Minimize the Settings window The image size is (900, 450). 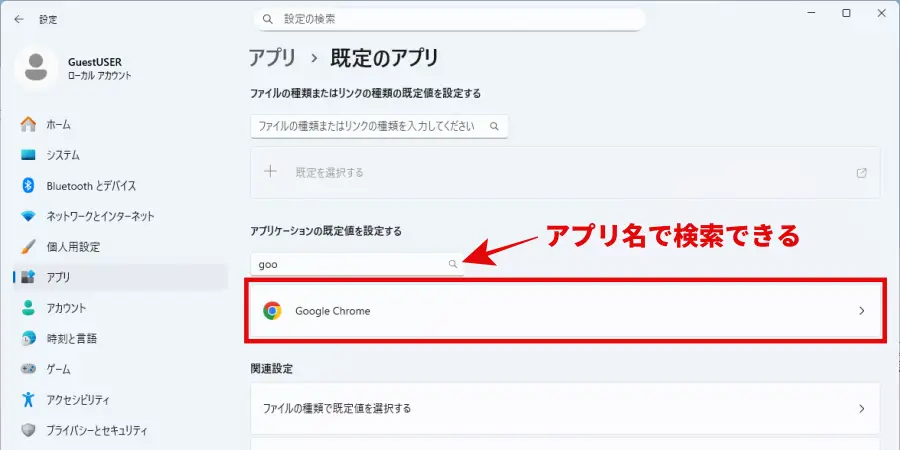pos(810,13)
